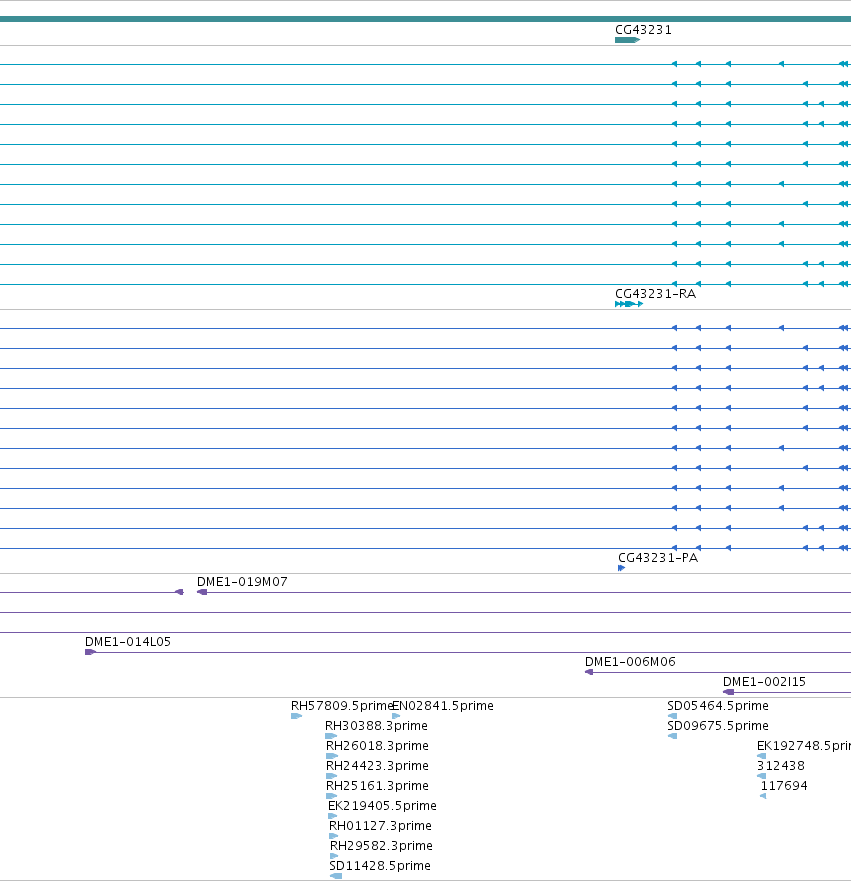Click the SD09675.5prime label

pos(718,726)
